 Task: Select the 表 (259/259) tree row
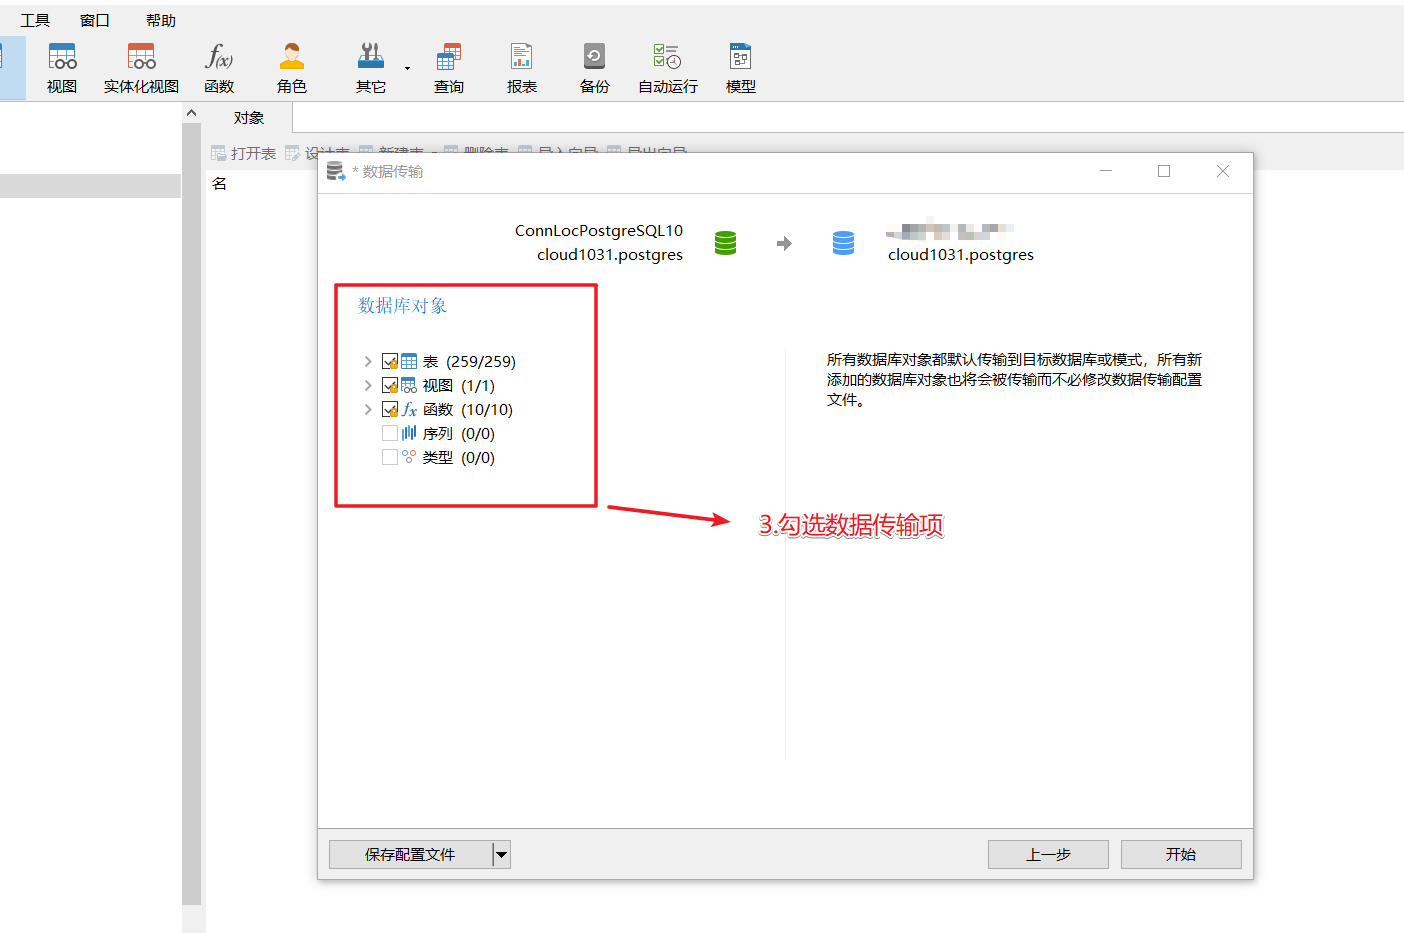[469, 362]
